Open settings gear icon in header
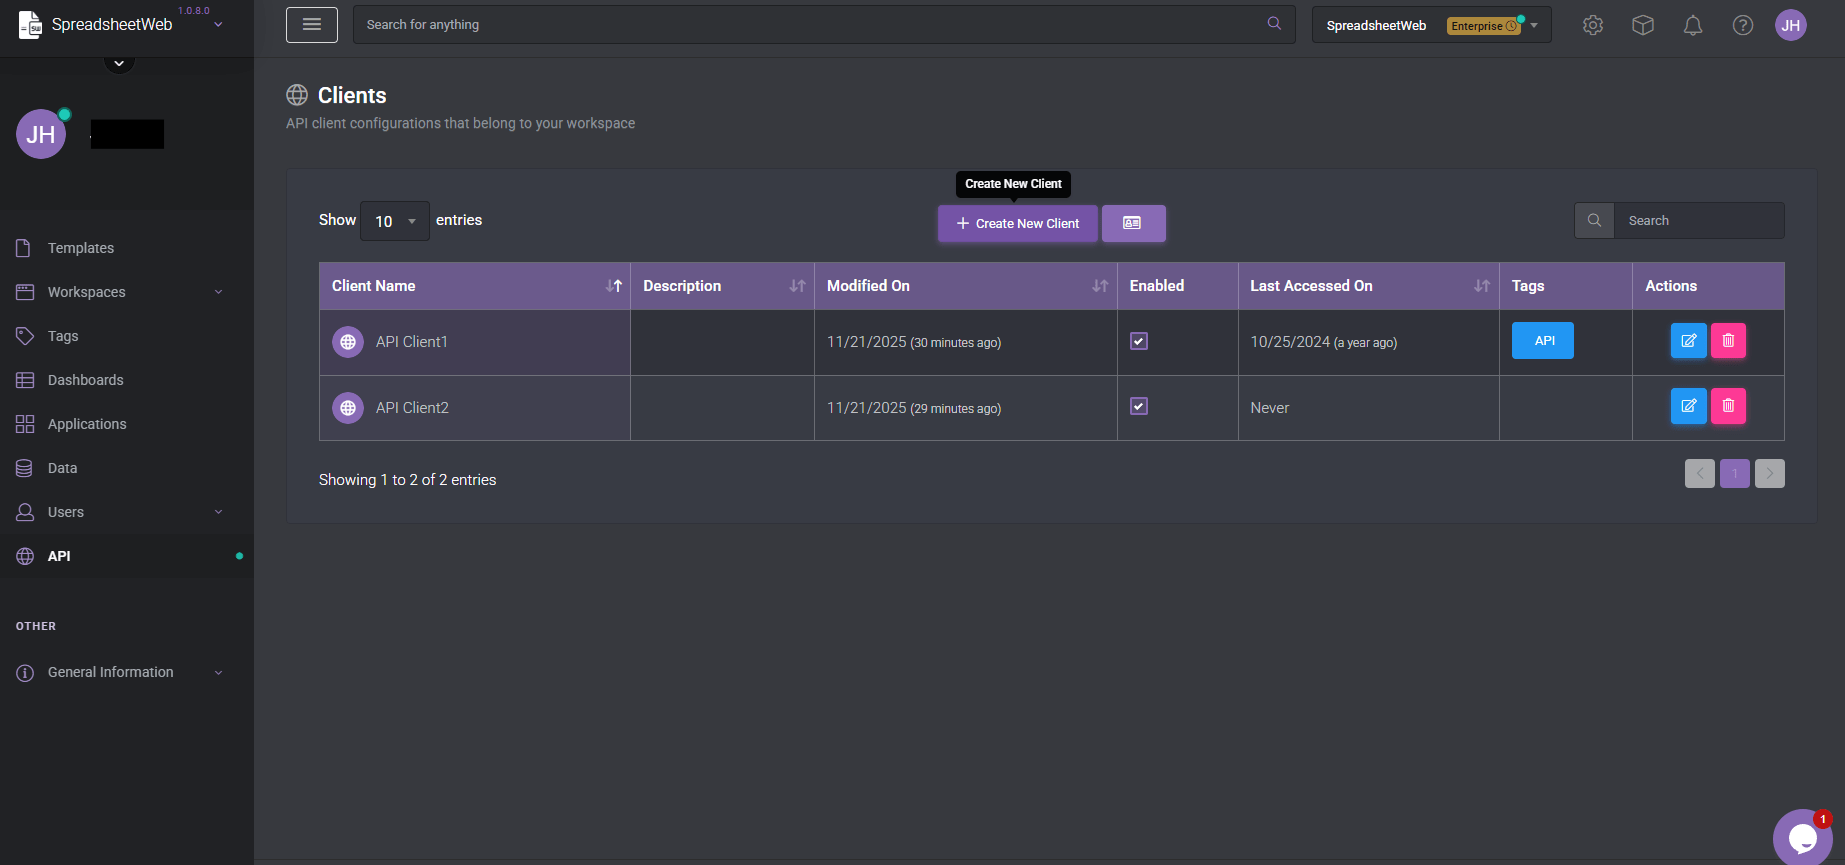Viewport: 1845px width, 865px height. (1592, 26)
